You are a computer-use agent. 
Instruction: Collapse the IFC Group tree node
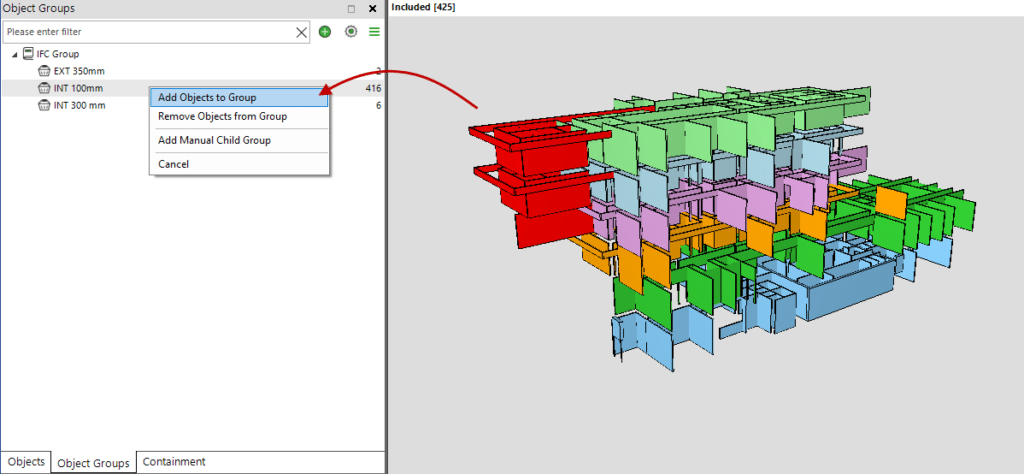click(x=14, y=54)
